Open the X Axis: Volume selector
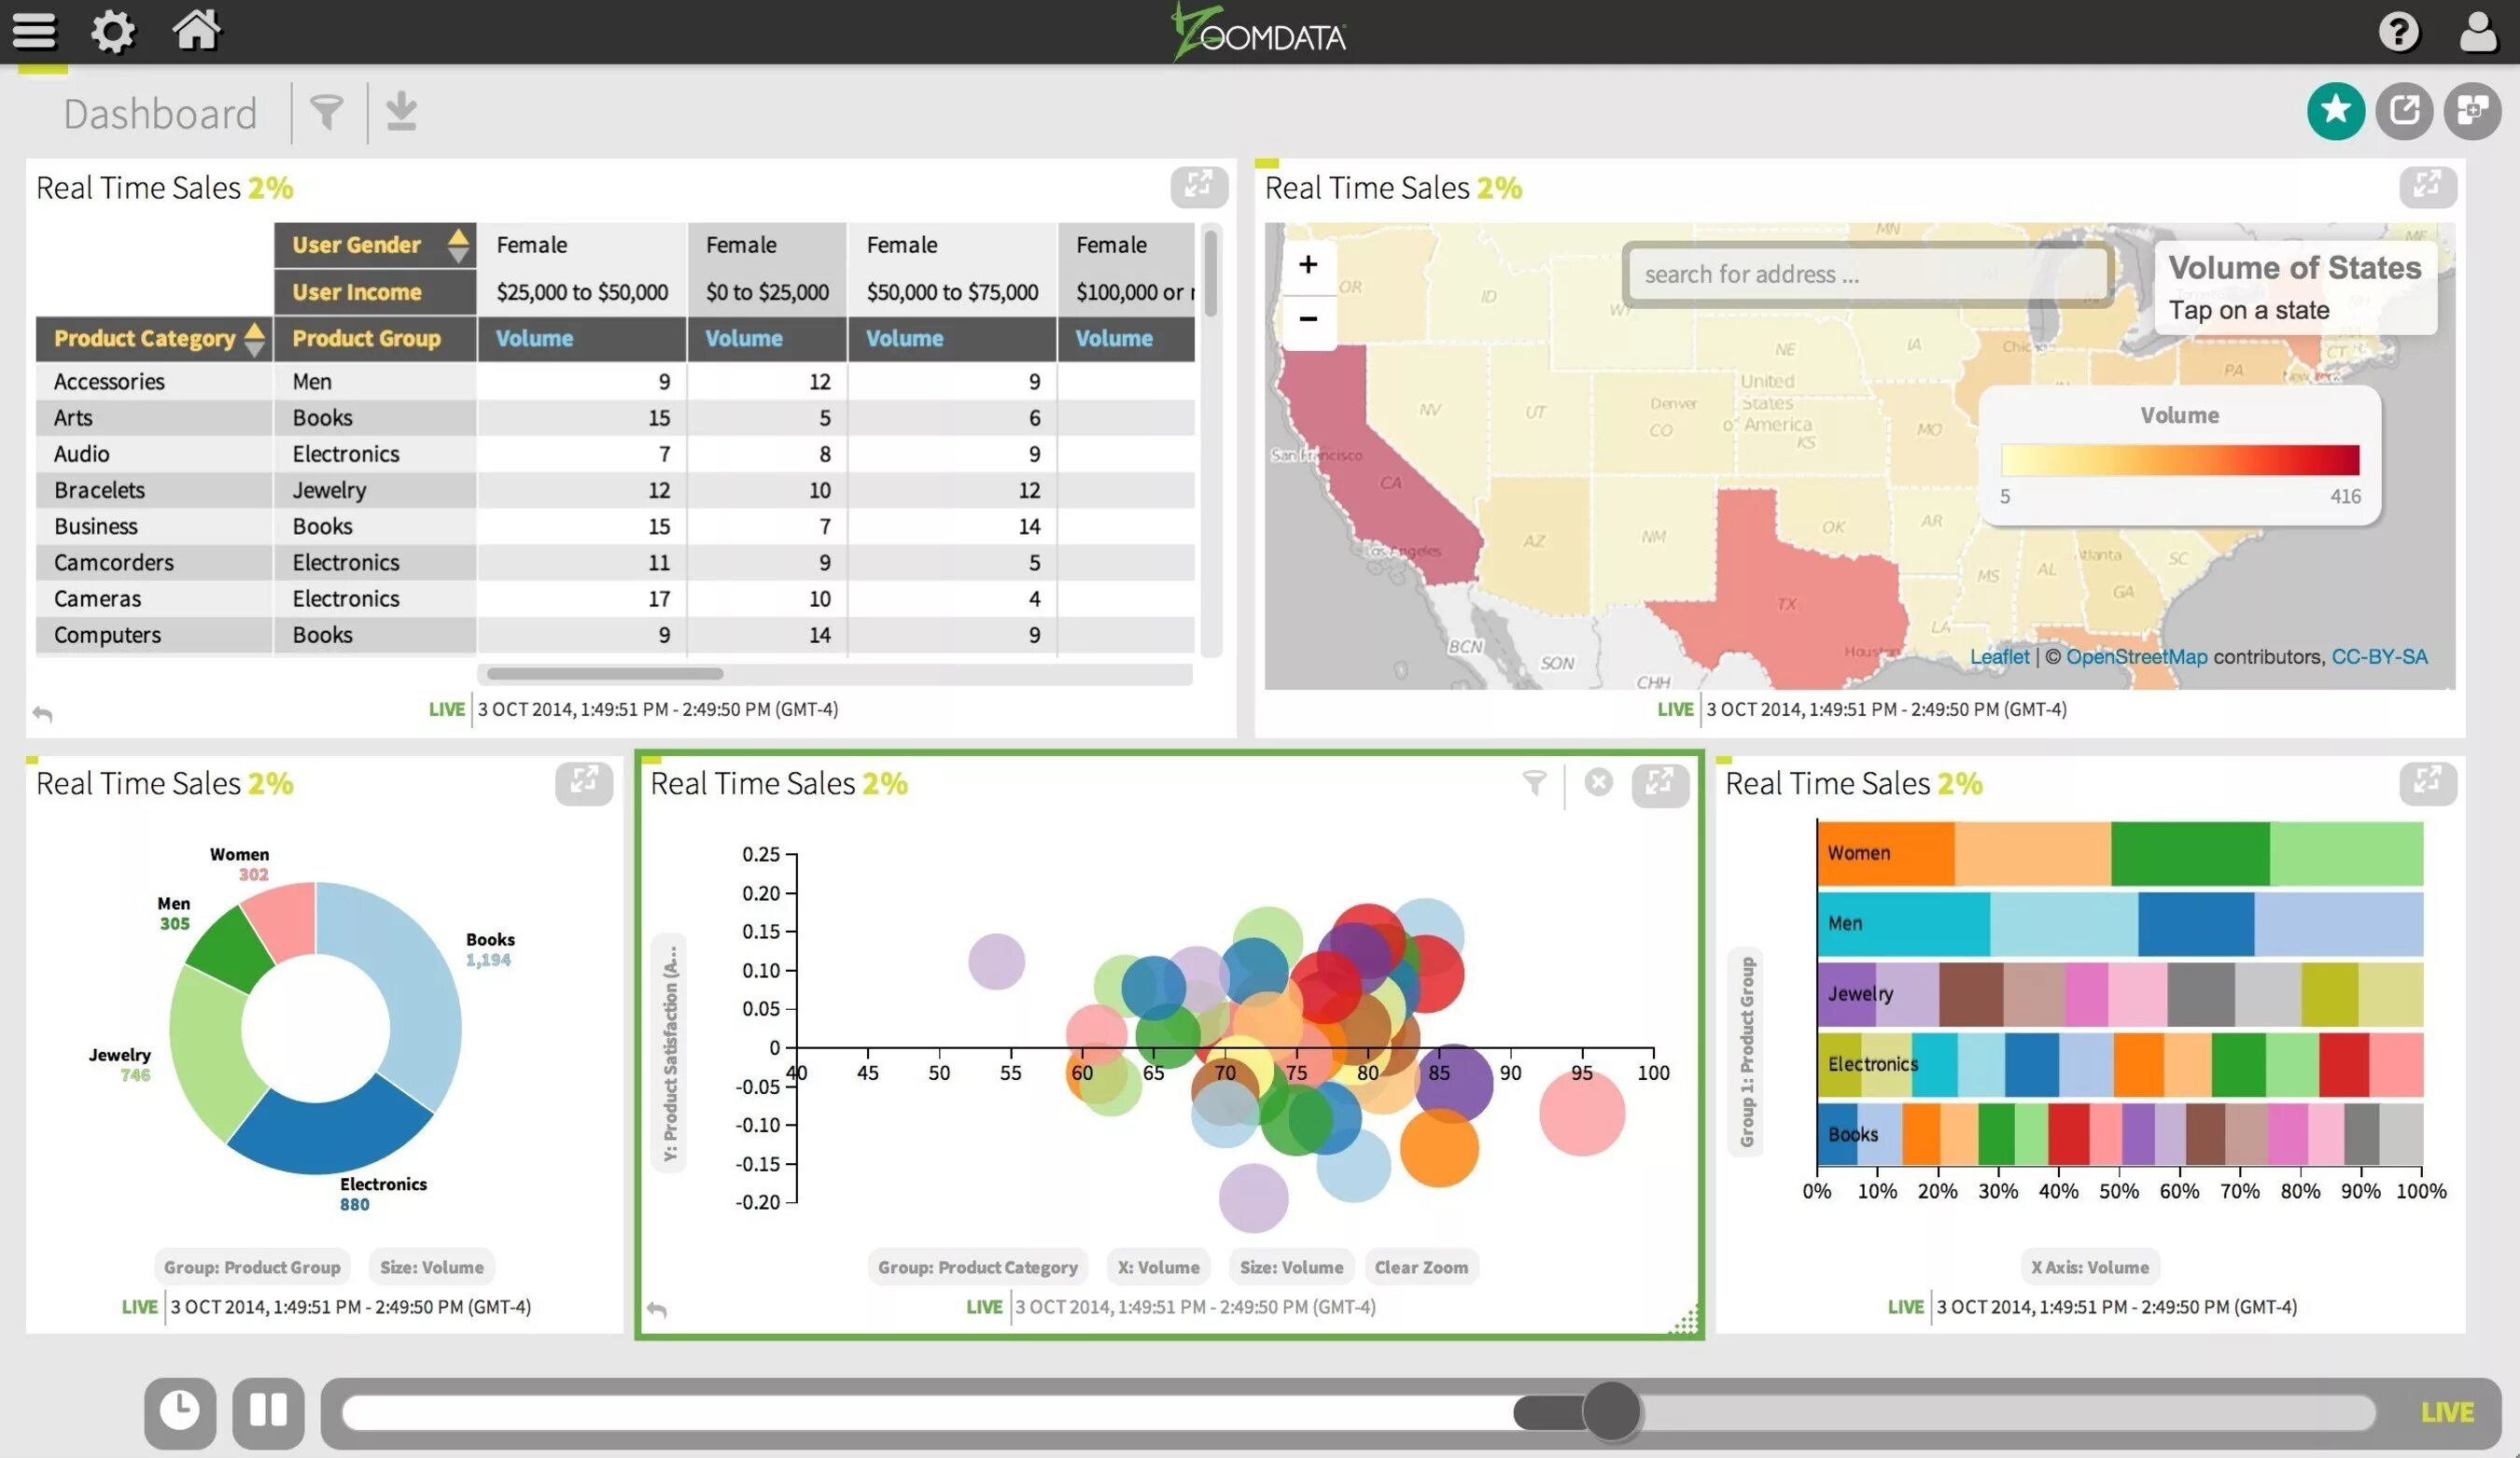This screenshot has width=2520, height=1458. tap(2089, 1267)
